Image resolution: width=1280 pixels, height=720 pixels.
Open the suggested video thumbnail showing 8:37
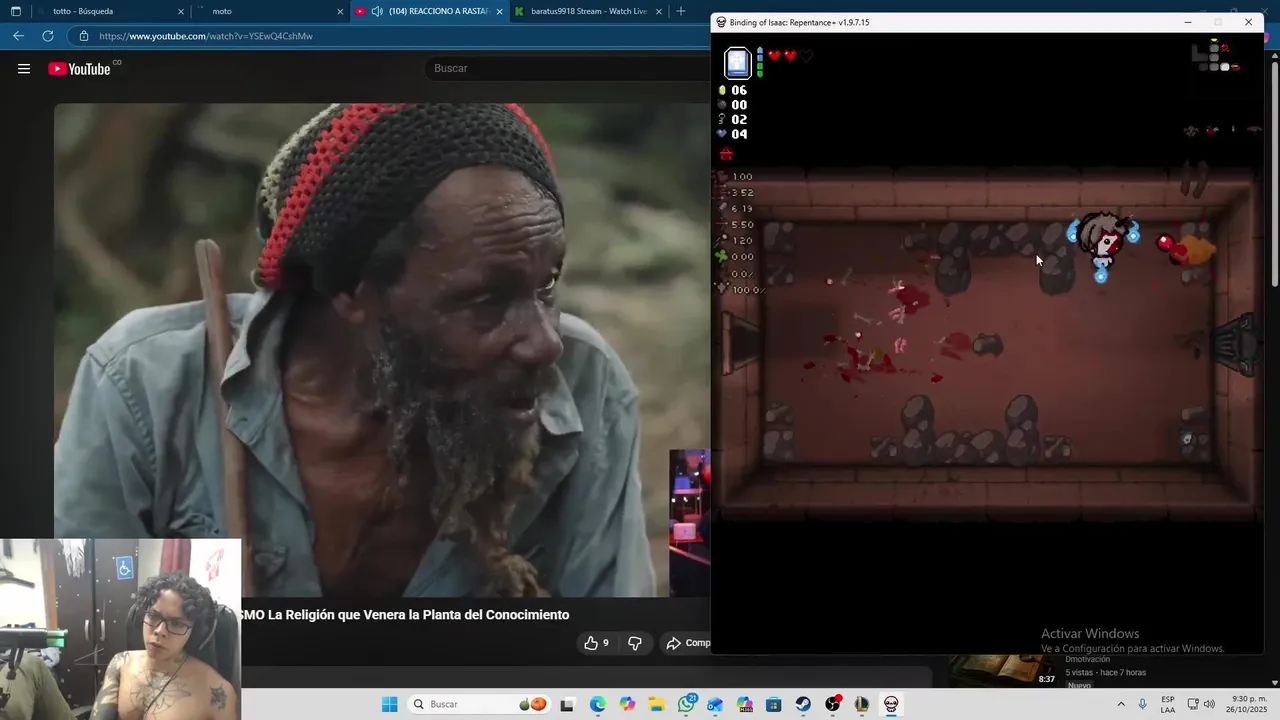click(1003, 670)
